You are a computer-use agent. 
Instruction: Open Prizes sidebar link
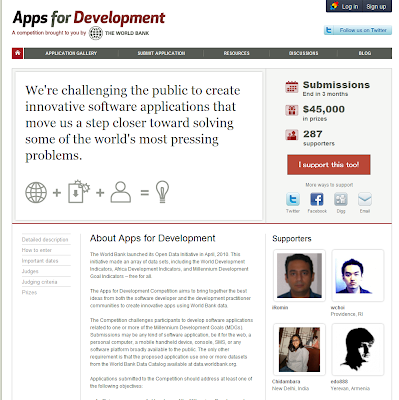click(29, 292)
